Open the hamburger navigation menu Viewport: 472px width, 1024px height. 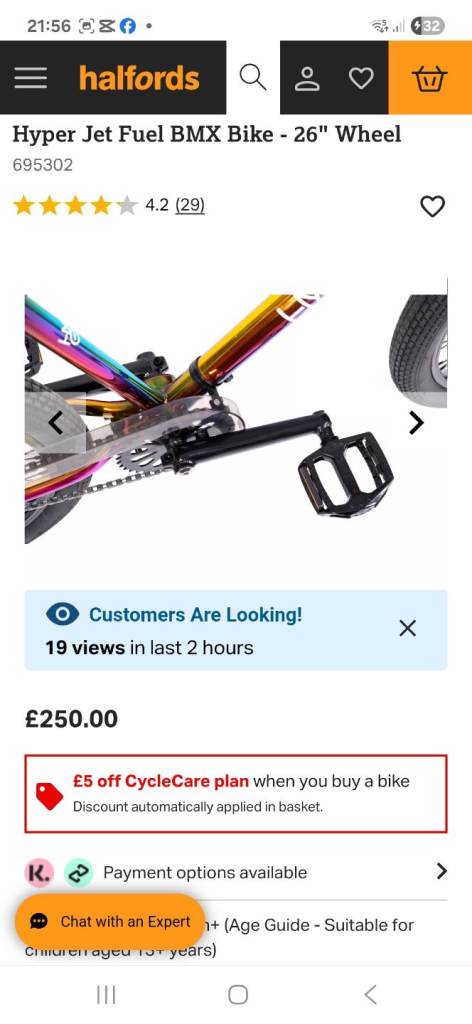pos(31,78)
